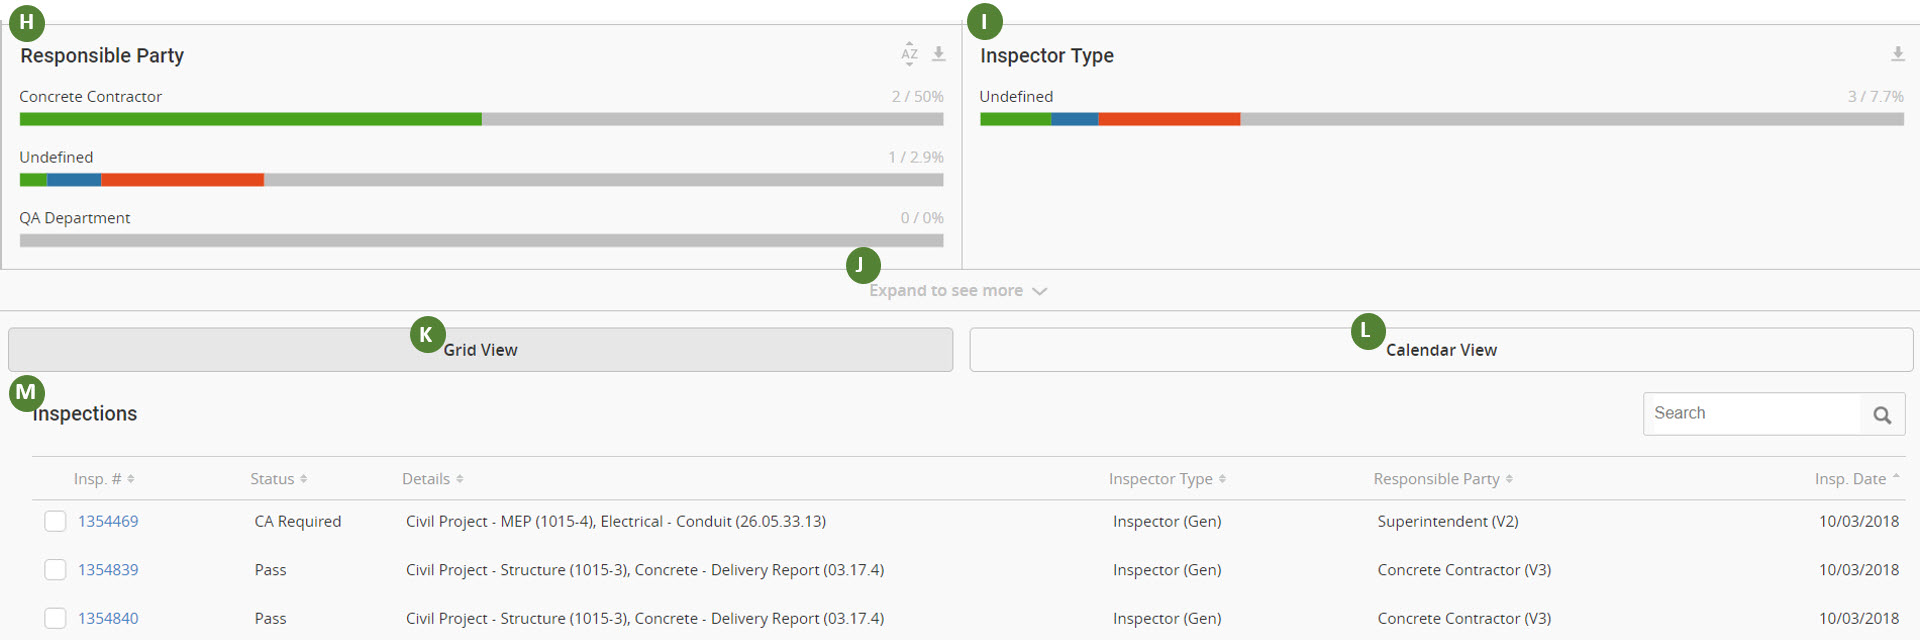
Task: Download the Responsible Party chart data
Action: pyautogui.click(x=939, y=54)
